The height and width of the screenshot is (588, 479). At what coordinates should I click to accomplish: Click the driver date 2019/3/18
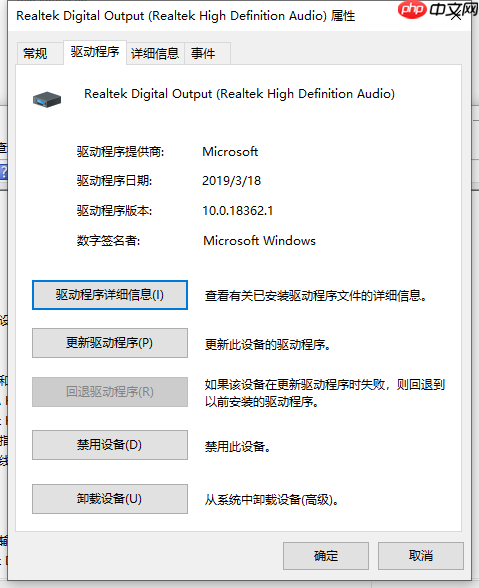[x=231, y=181]
